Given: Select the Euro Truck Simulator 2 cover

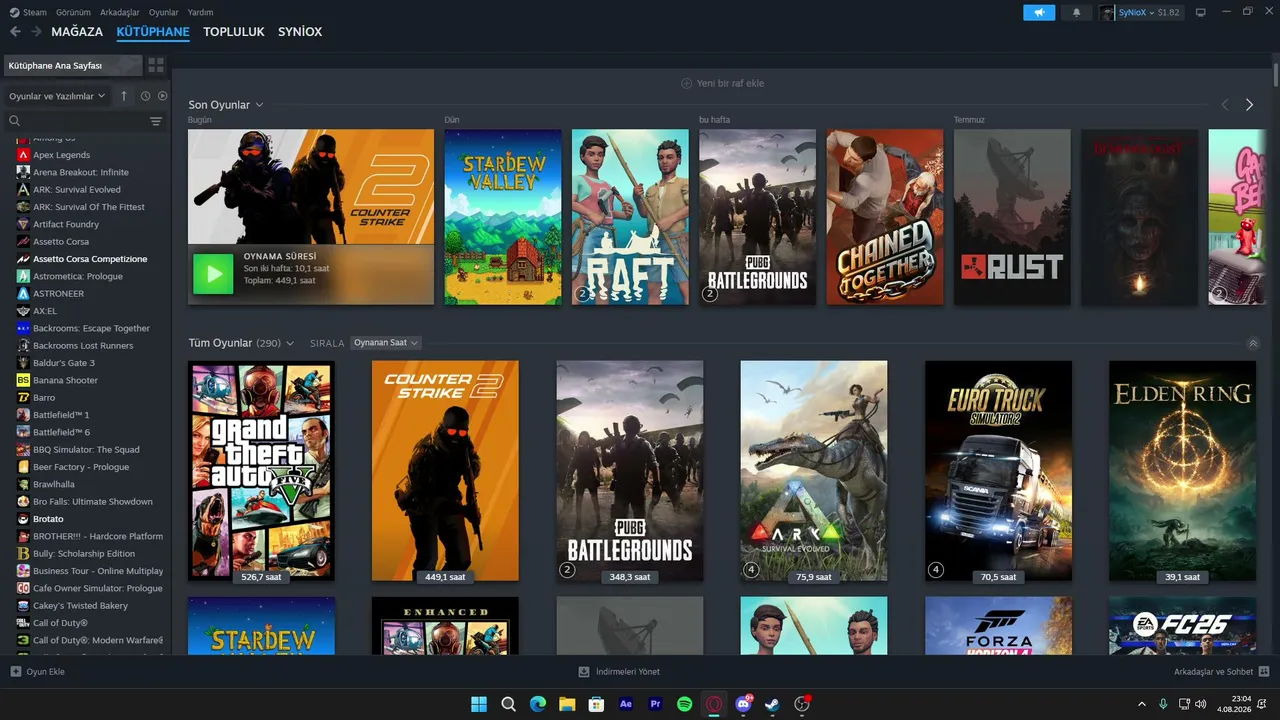Looking at the screenshot, I should pos(998,471).
